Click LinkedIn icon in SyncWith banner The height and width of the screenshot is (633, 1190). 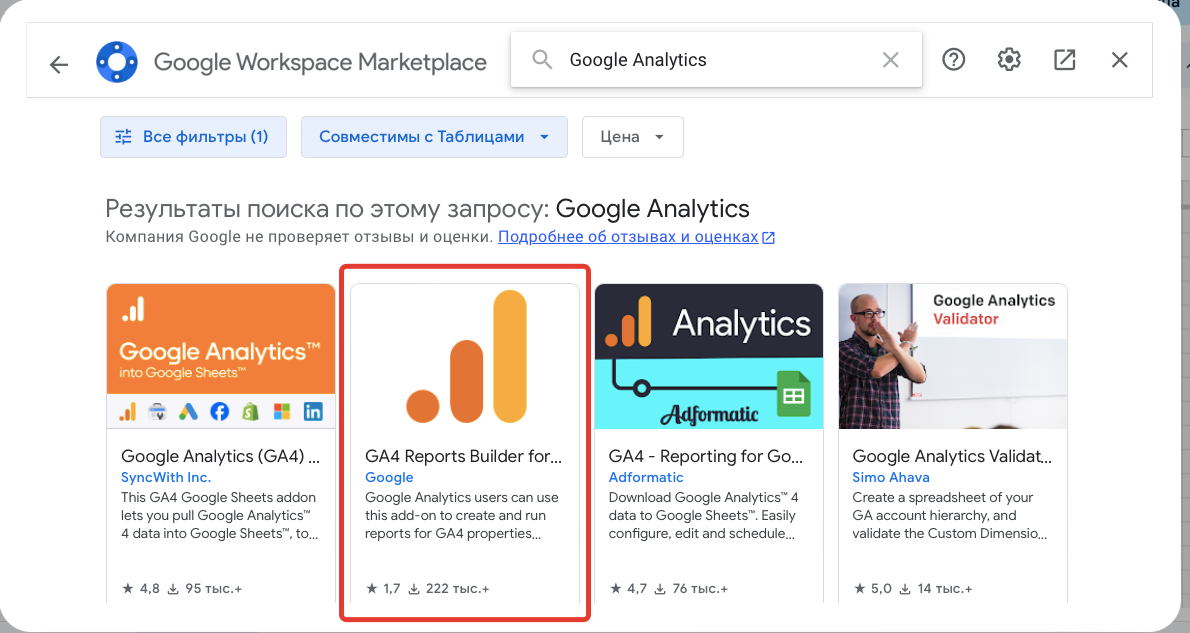click(313, 411)
